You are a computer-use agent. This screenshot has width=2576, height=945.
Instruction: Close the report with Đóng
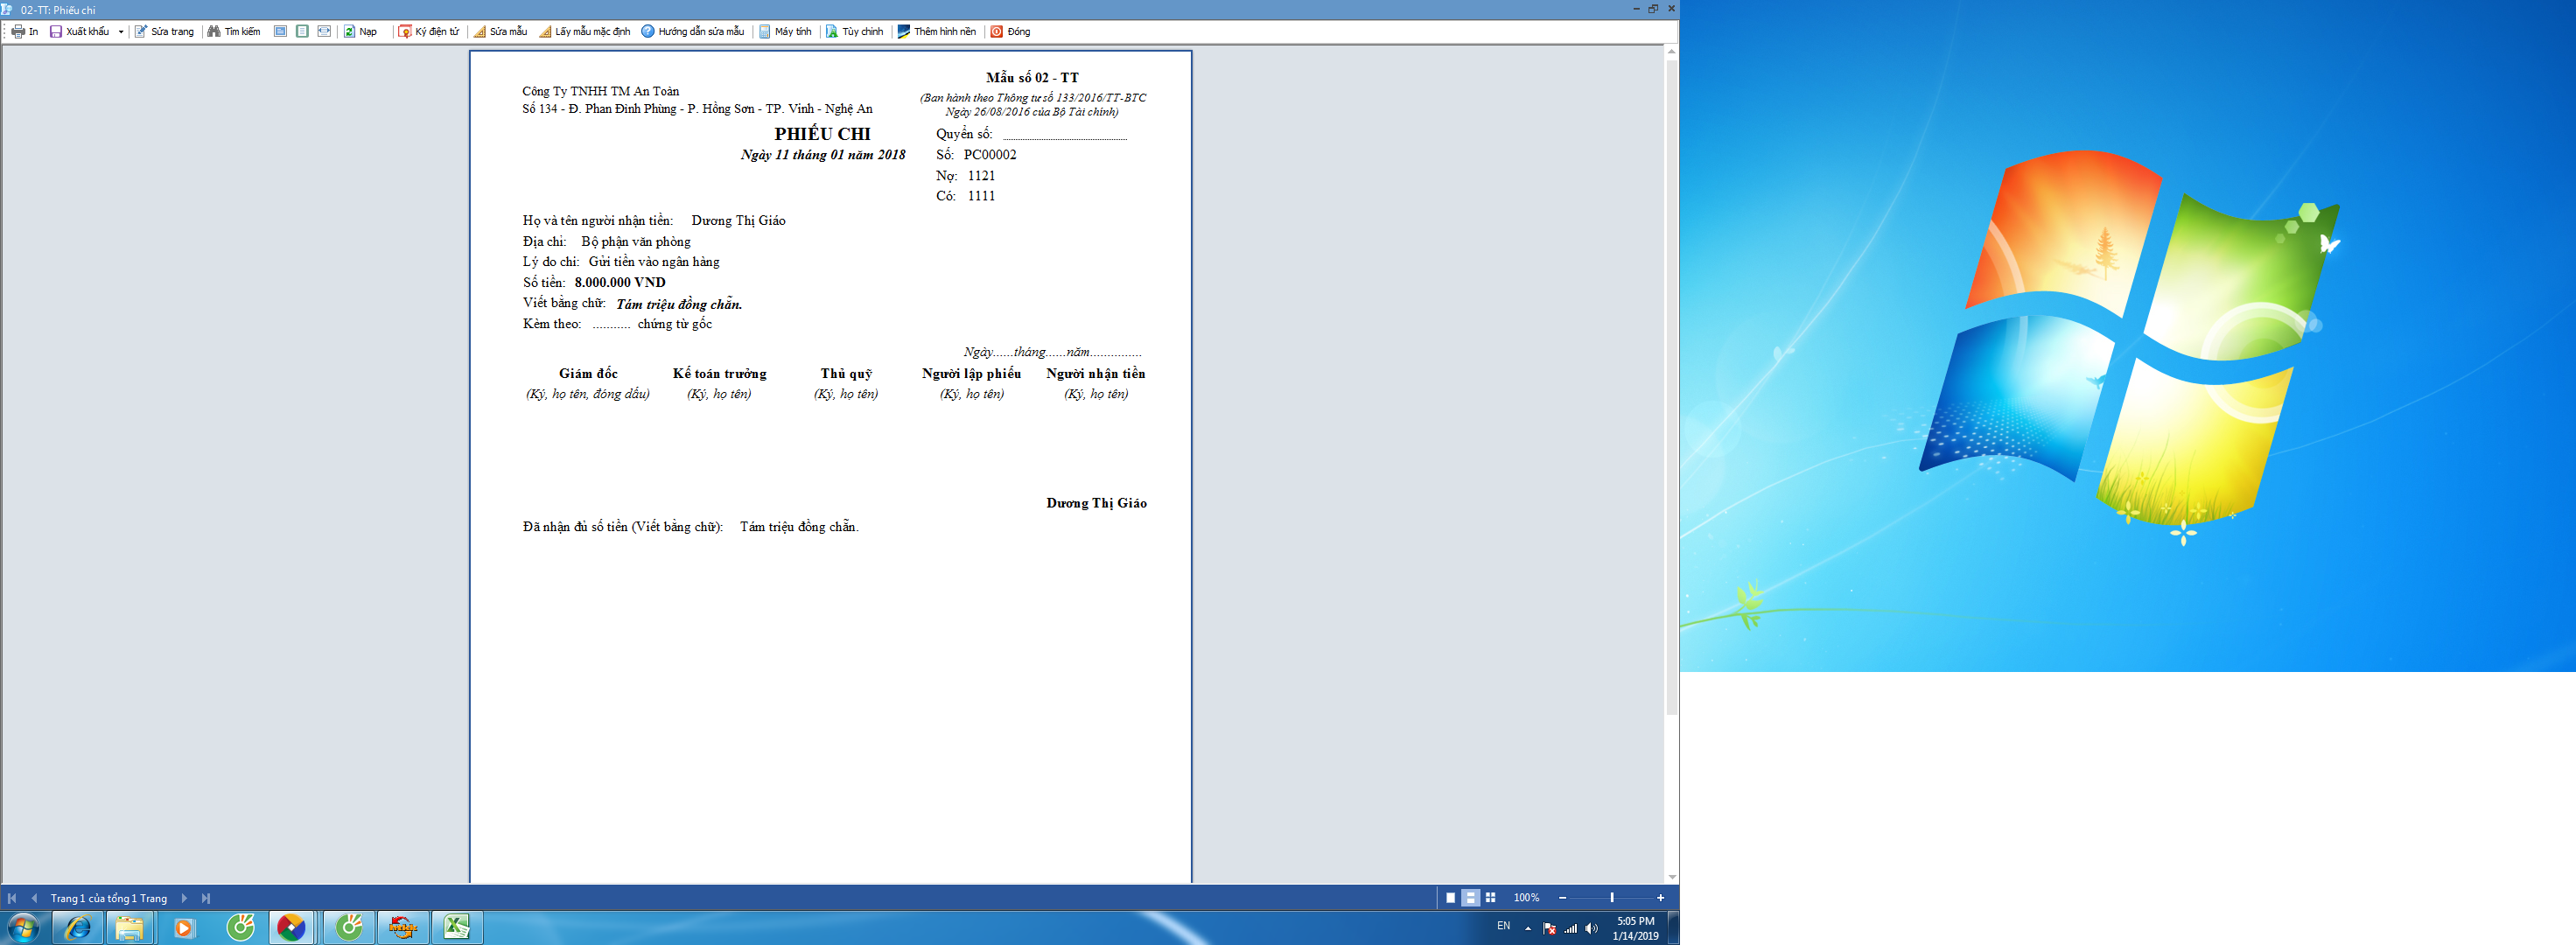1011,32
